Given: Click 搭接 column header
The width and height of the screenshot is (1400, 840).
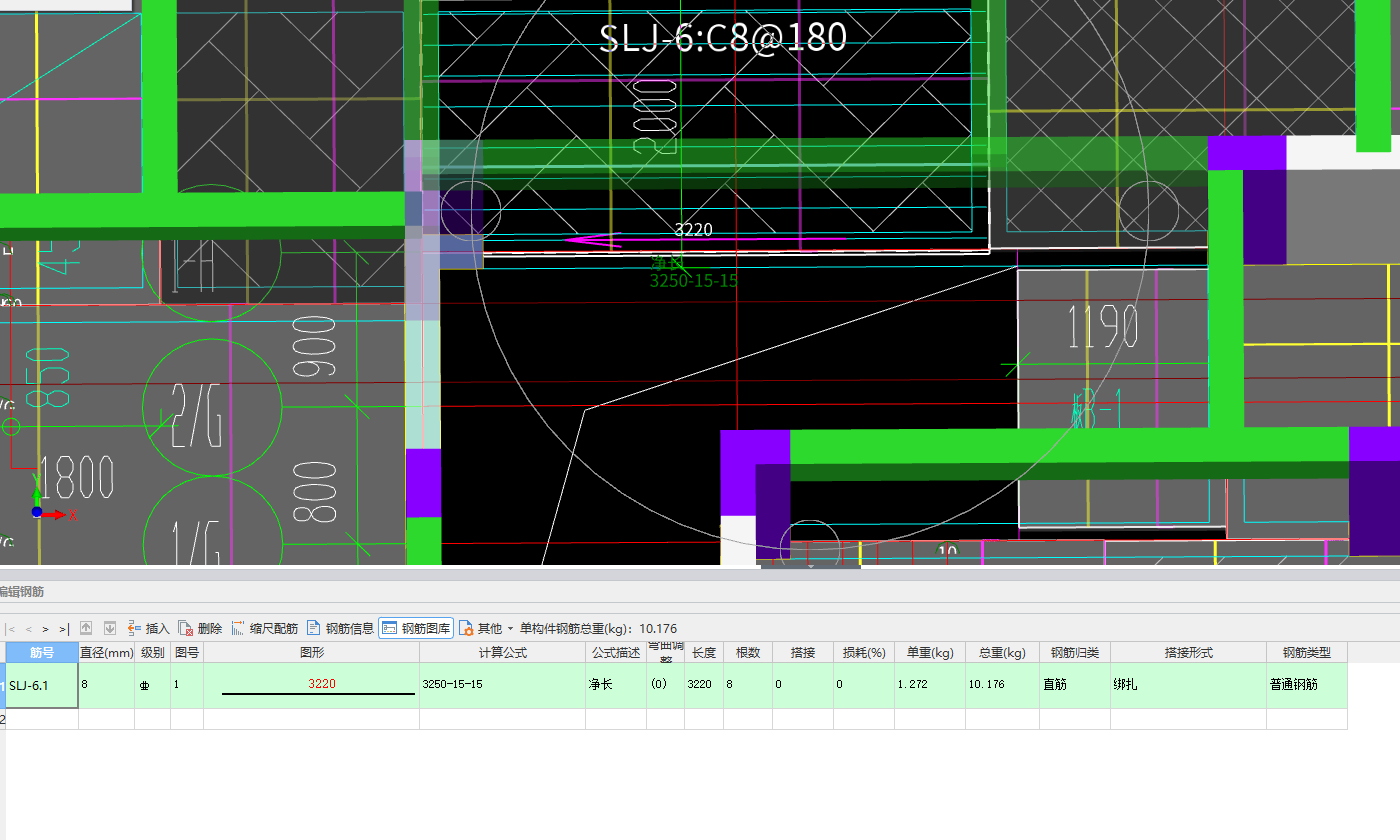Looking at the screenshot, I should point(803,652).
